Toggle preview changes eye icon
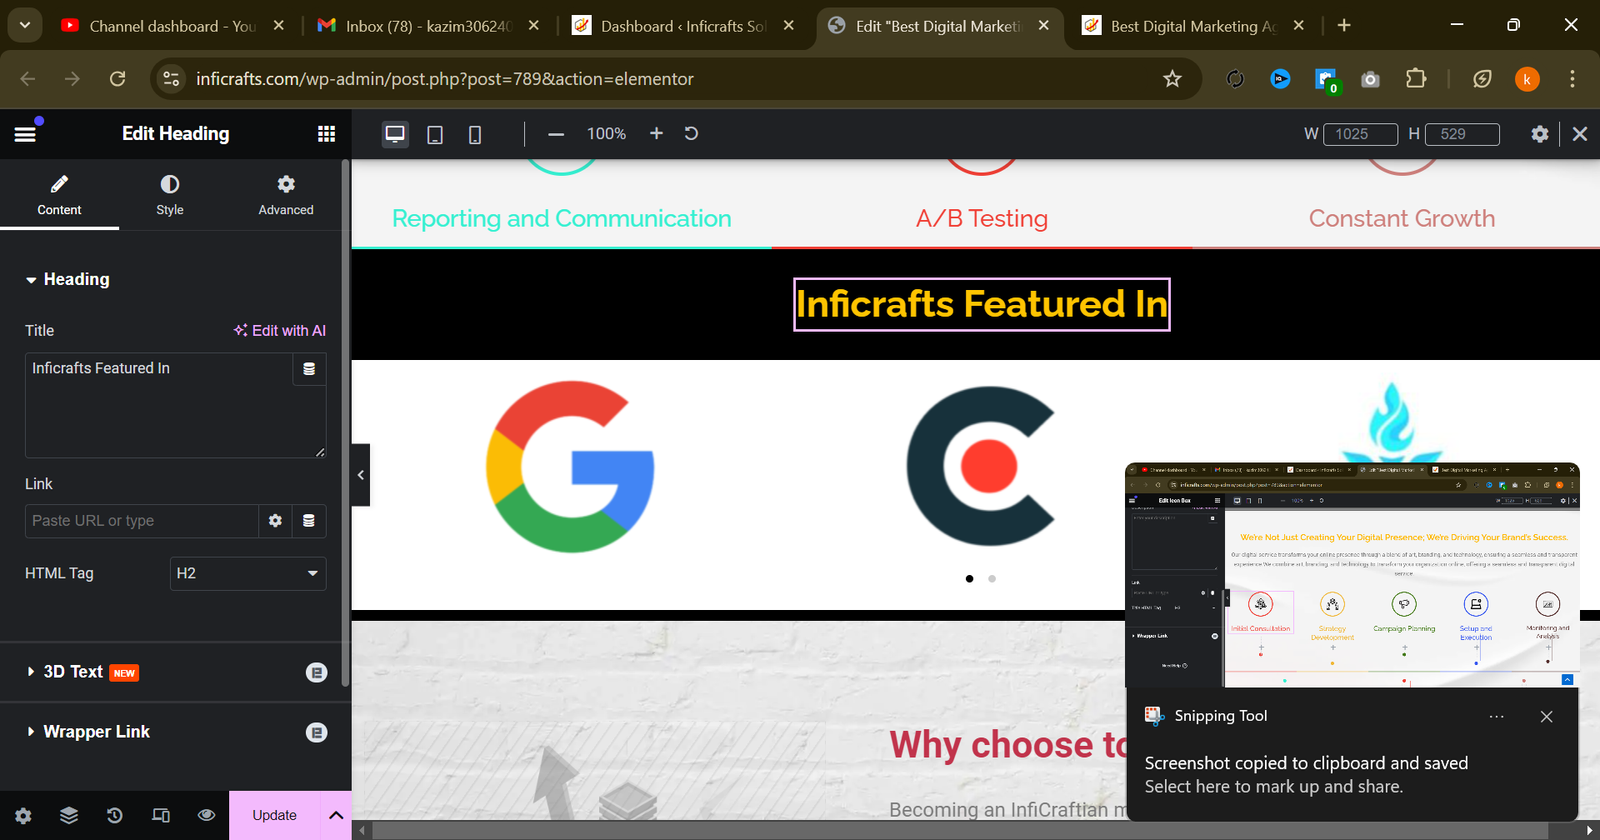The height and width of the screenshot is (840, 1600). click(x=206, y=816)
